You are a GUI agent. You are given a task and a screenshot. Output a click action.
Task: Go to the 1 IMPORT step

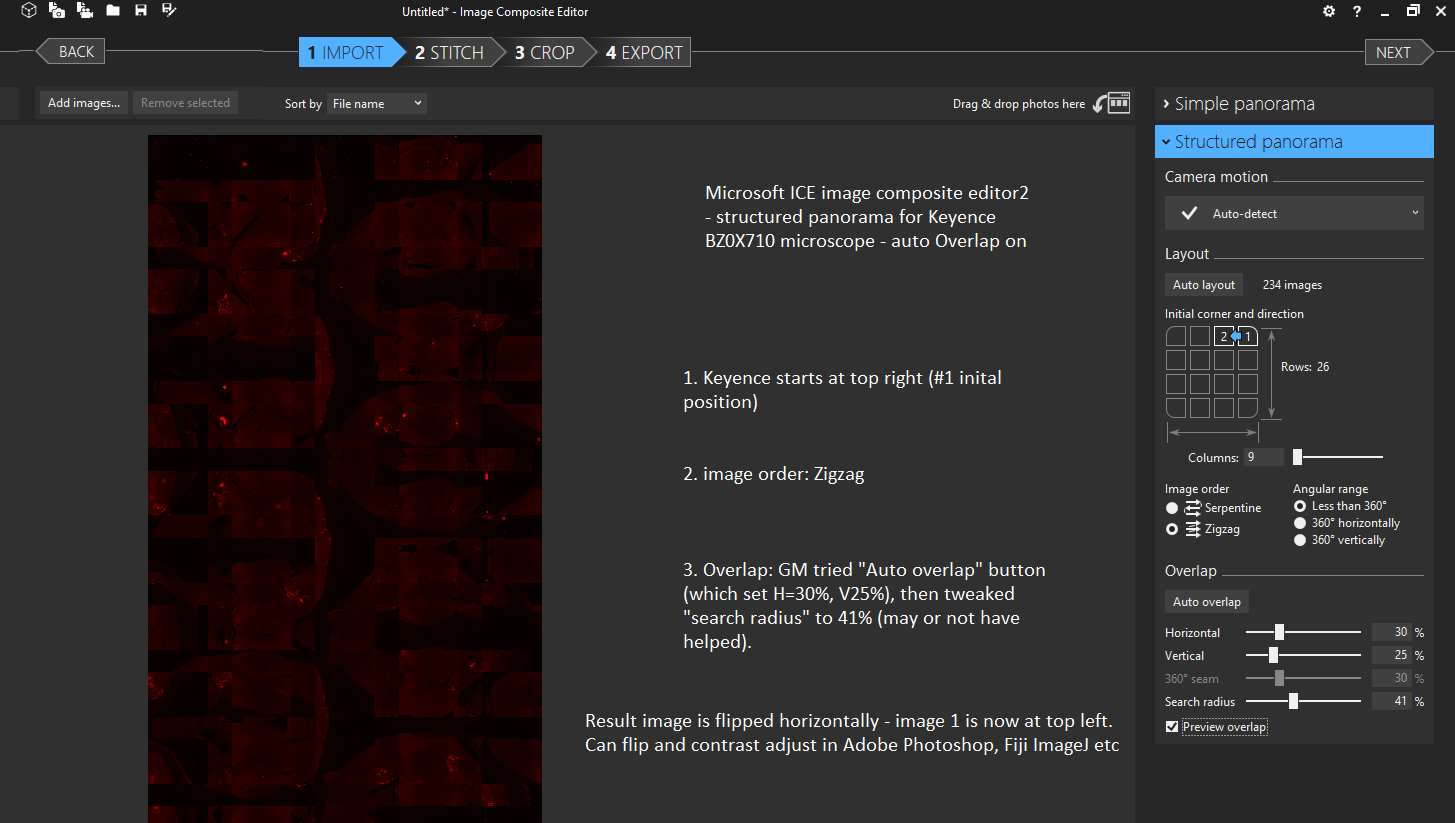tap(352, 52)
